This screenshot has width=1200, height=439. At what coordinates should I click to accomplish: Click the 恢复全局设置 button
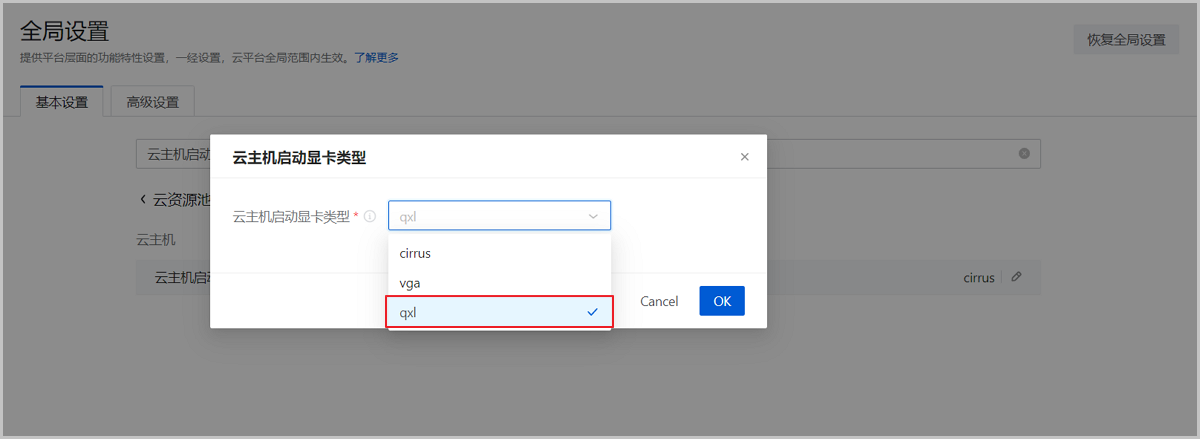pyautogui.click(x=1126, y=40)
